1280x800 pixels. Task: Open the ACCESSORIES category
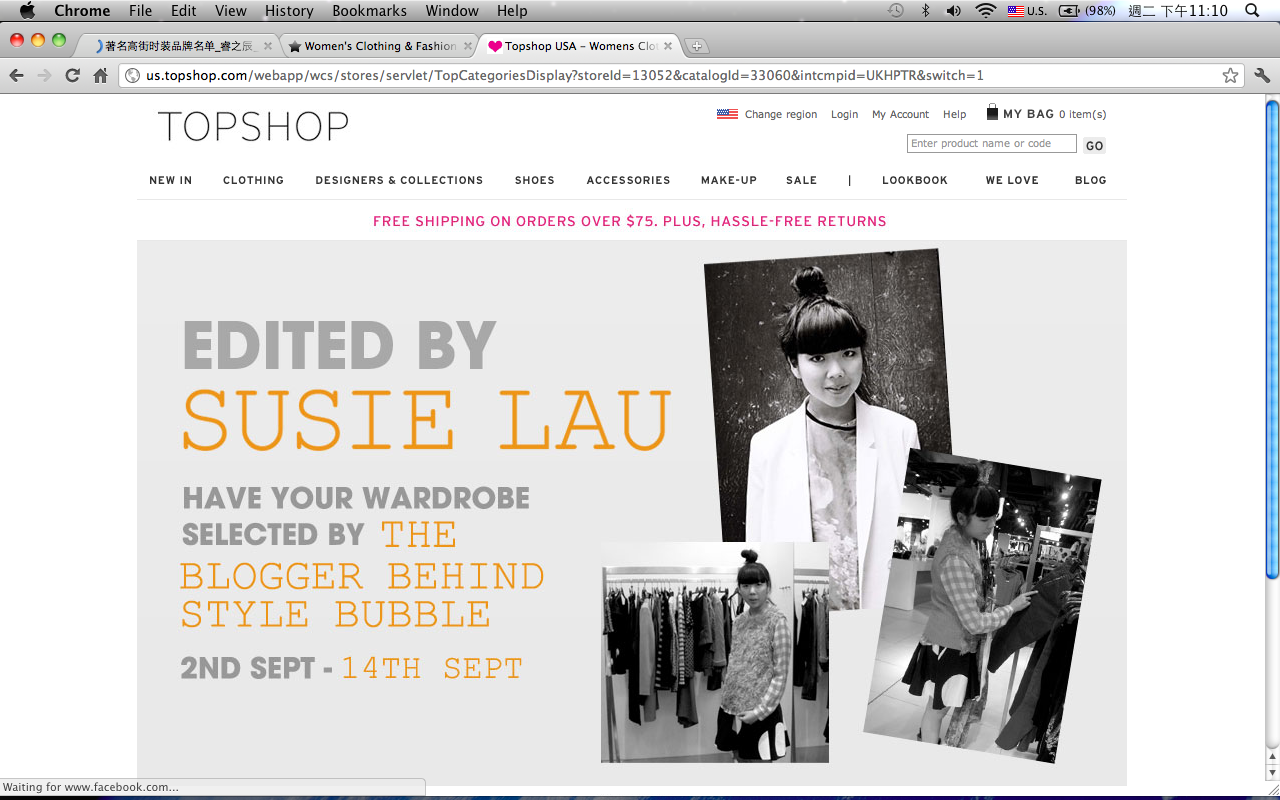coord(628,180)
